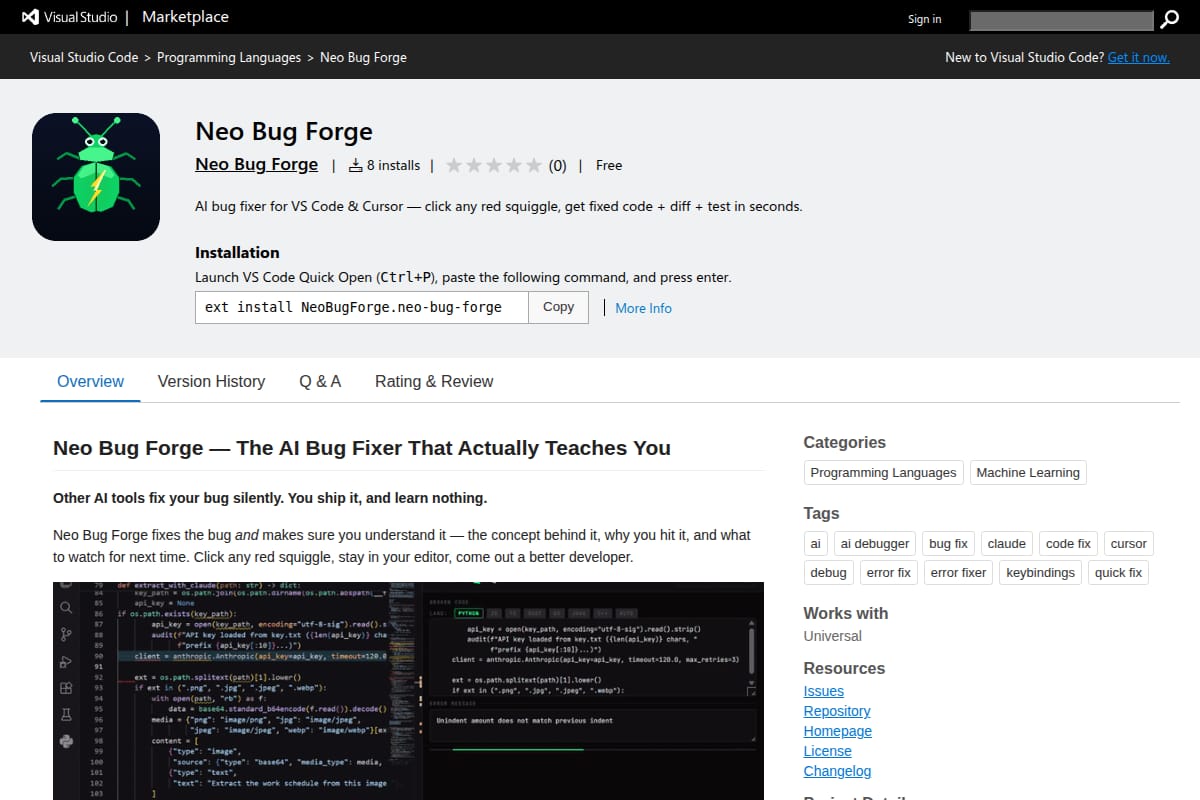Screen dimensions: 1200x800
Task: Open the More Info link
Action: [x=643, y=308]
